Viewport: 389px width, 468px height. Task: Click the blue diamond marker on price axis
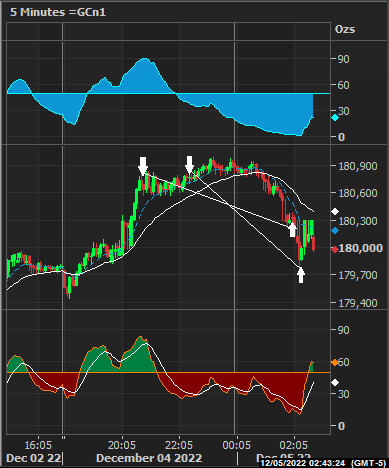point(335,230)
